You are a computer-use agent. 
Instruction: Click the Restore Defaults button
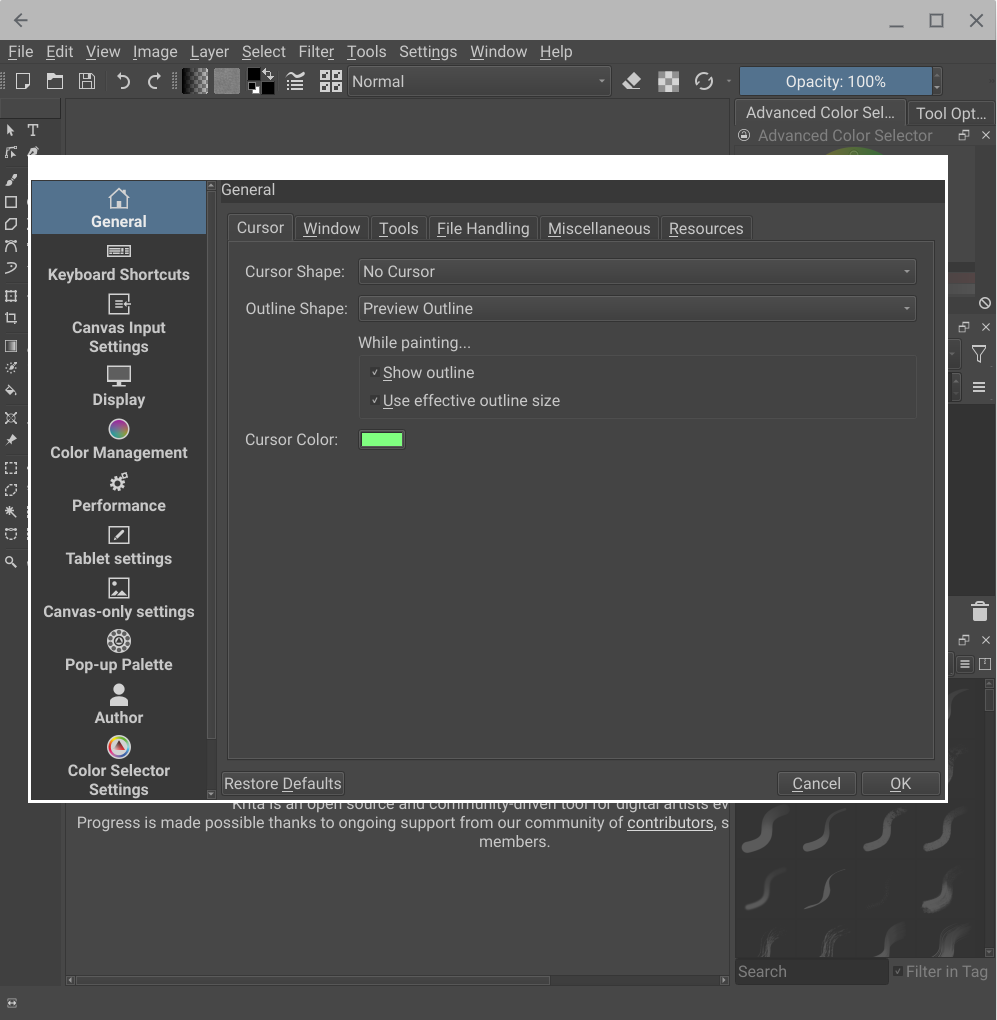283,783
